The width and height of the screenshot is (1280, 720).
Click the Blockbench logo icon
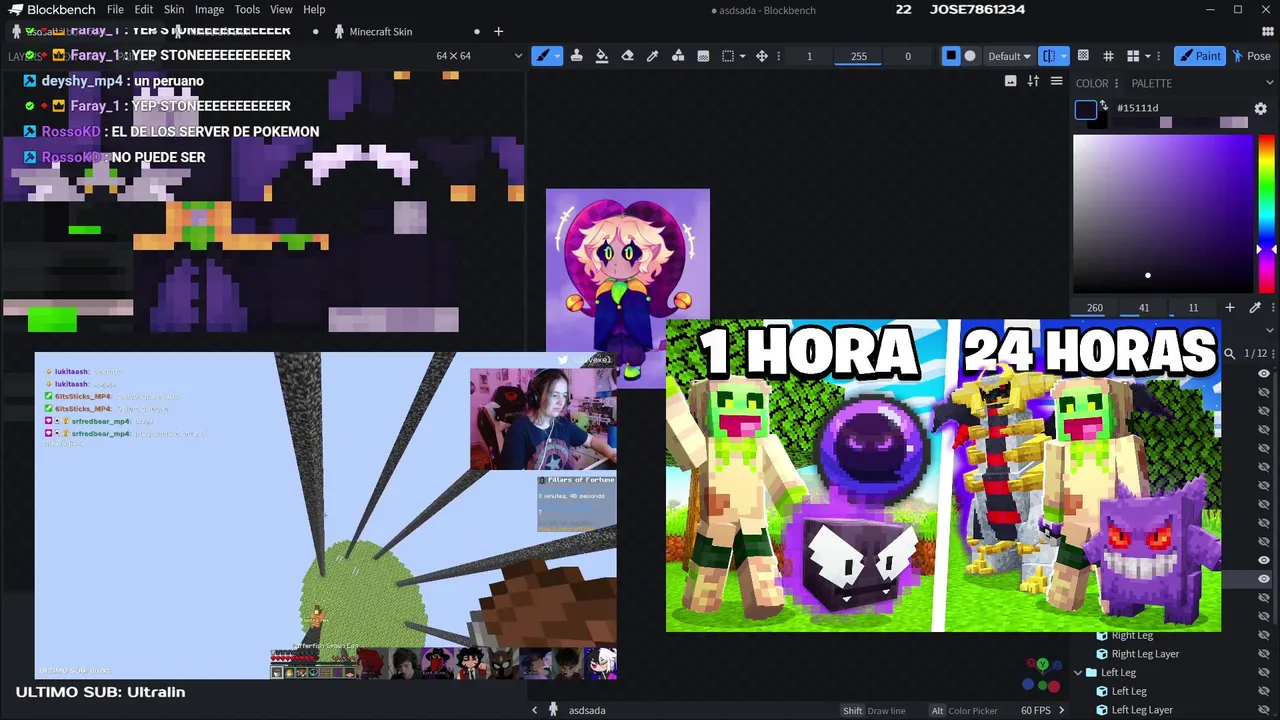pos(15,10)
